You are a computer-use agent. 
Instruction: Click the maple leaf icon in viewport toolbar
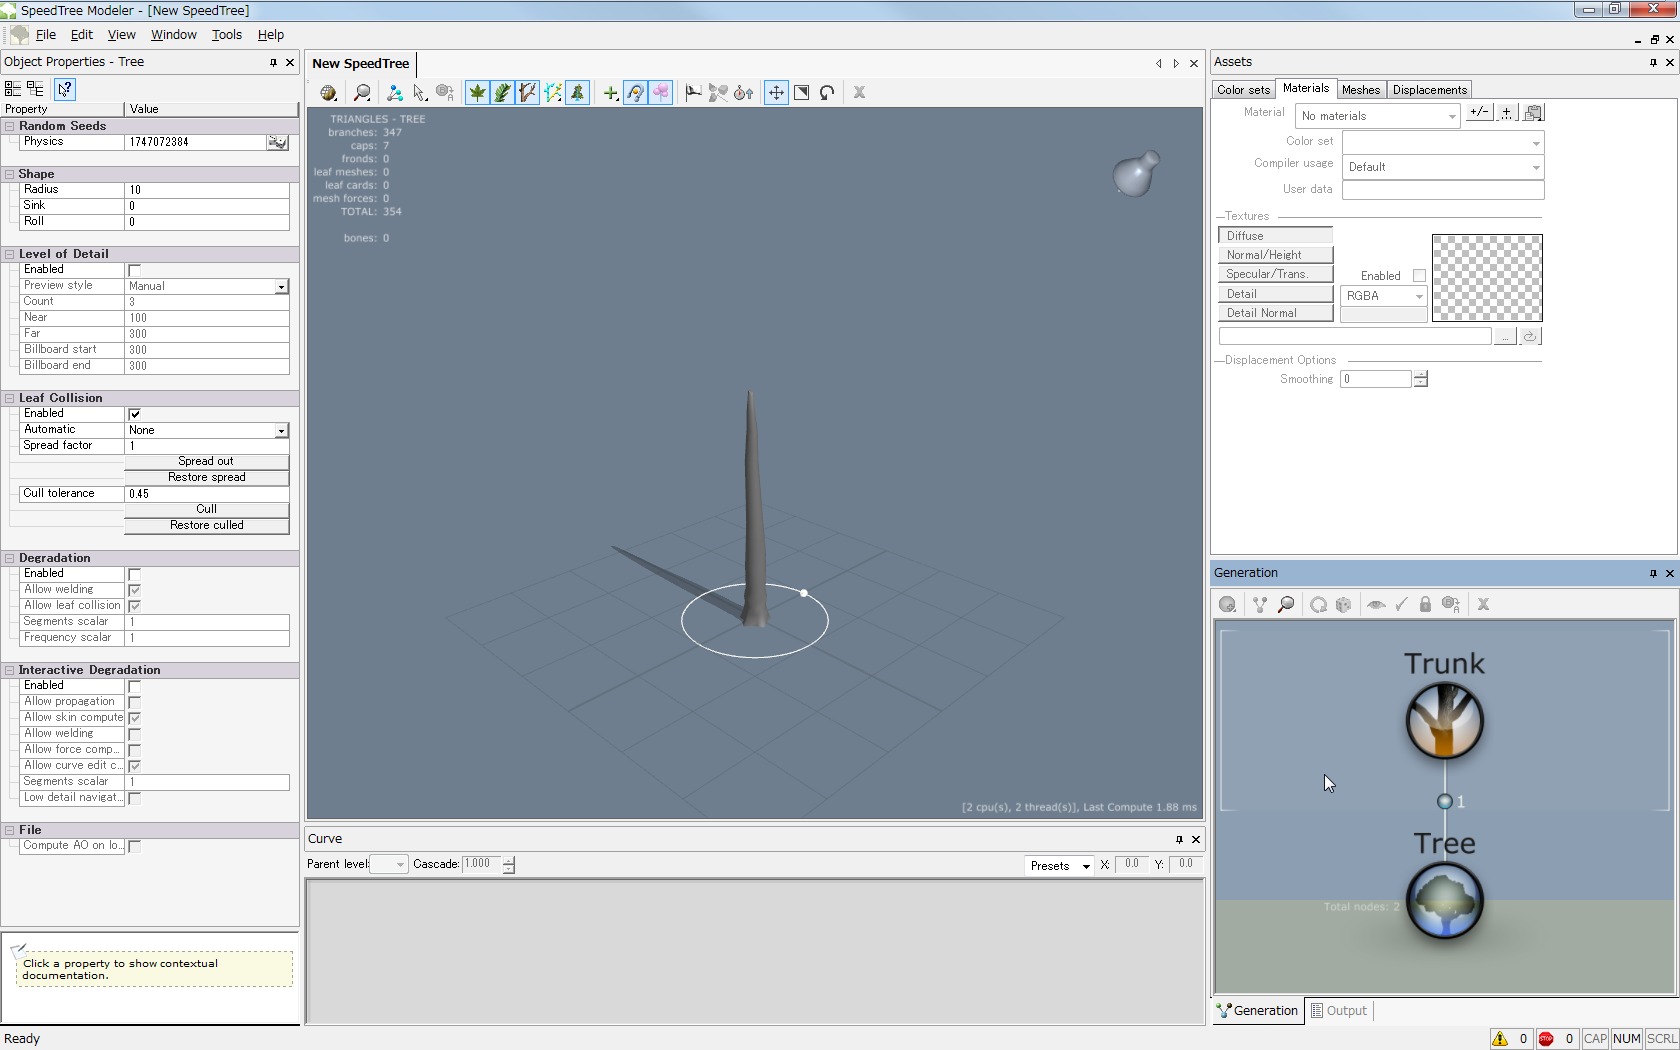pos(477,93)
